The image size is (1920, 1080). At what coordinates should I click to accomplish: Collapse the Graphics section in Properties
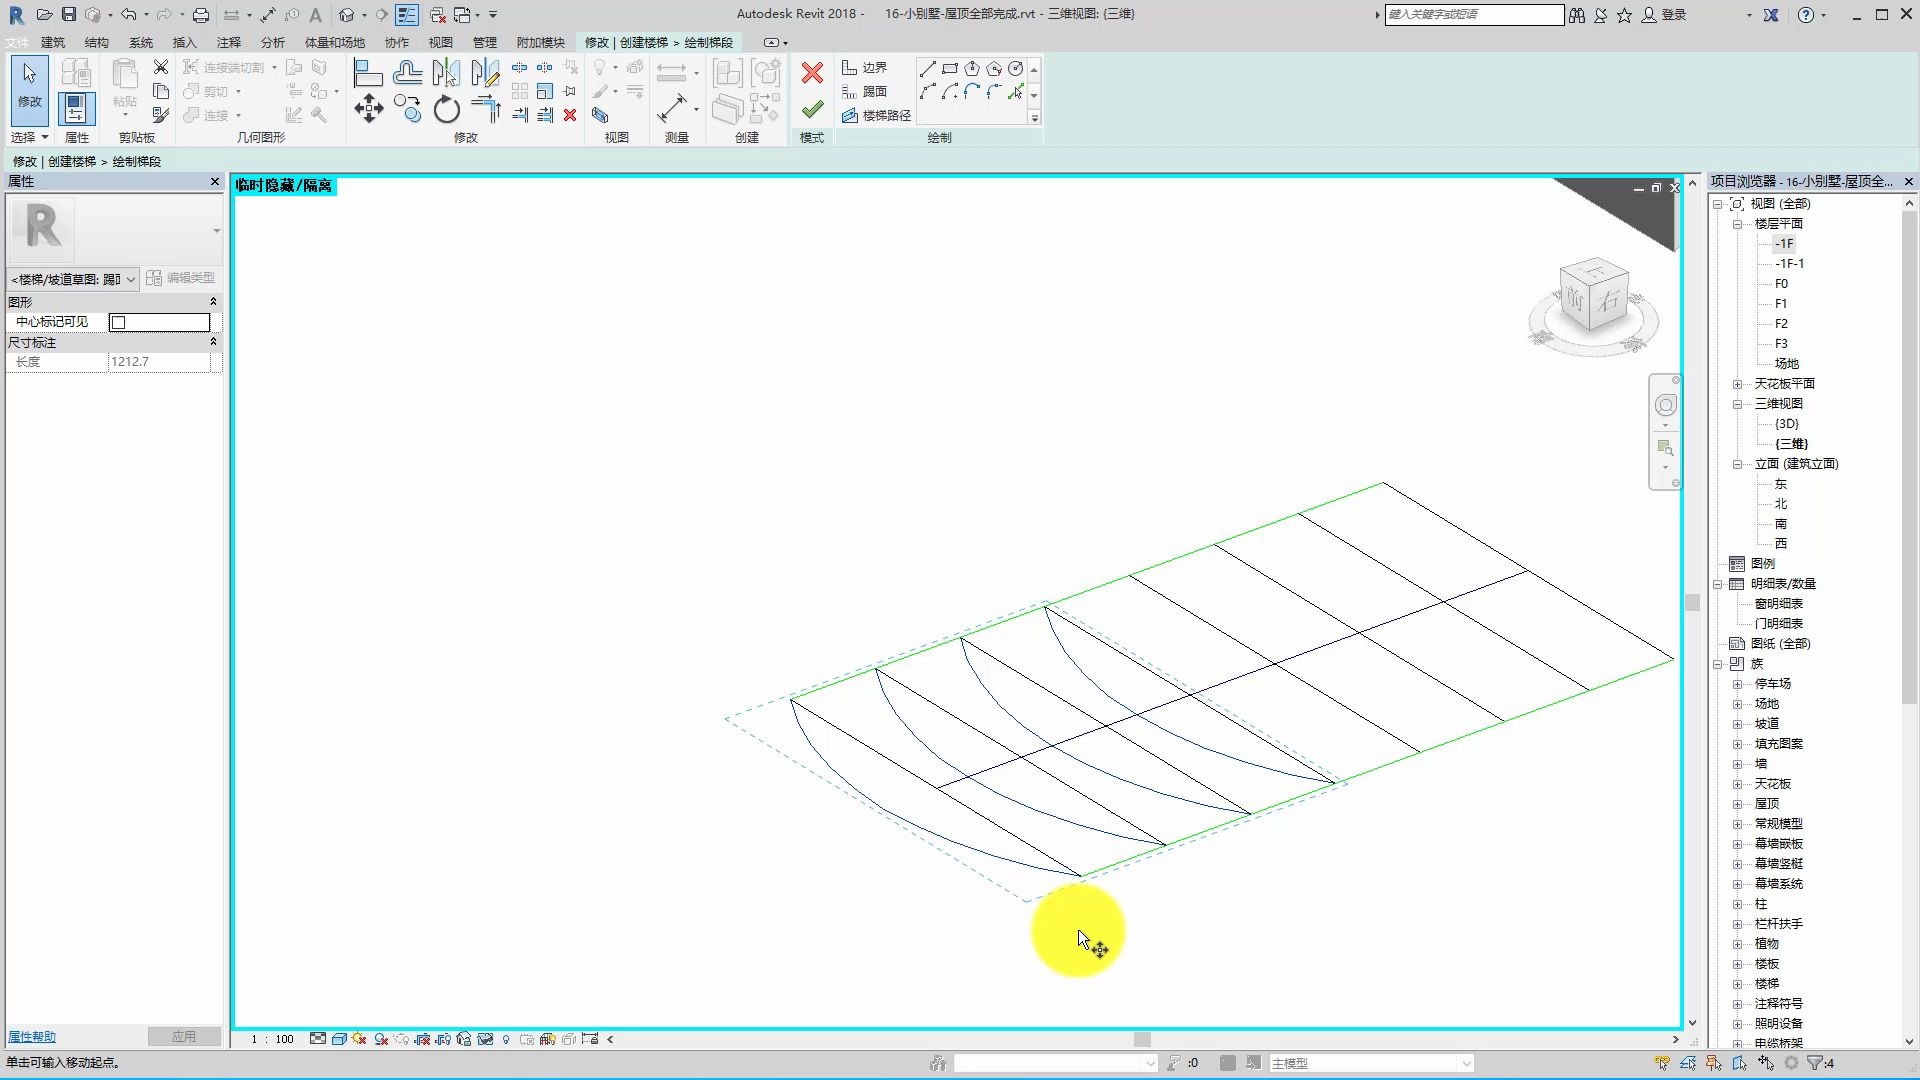(x=213, y=302)
